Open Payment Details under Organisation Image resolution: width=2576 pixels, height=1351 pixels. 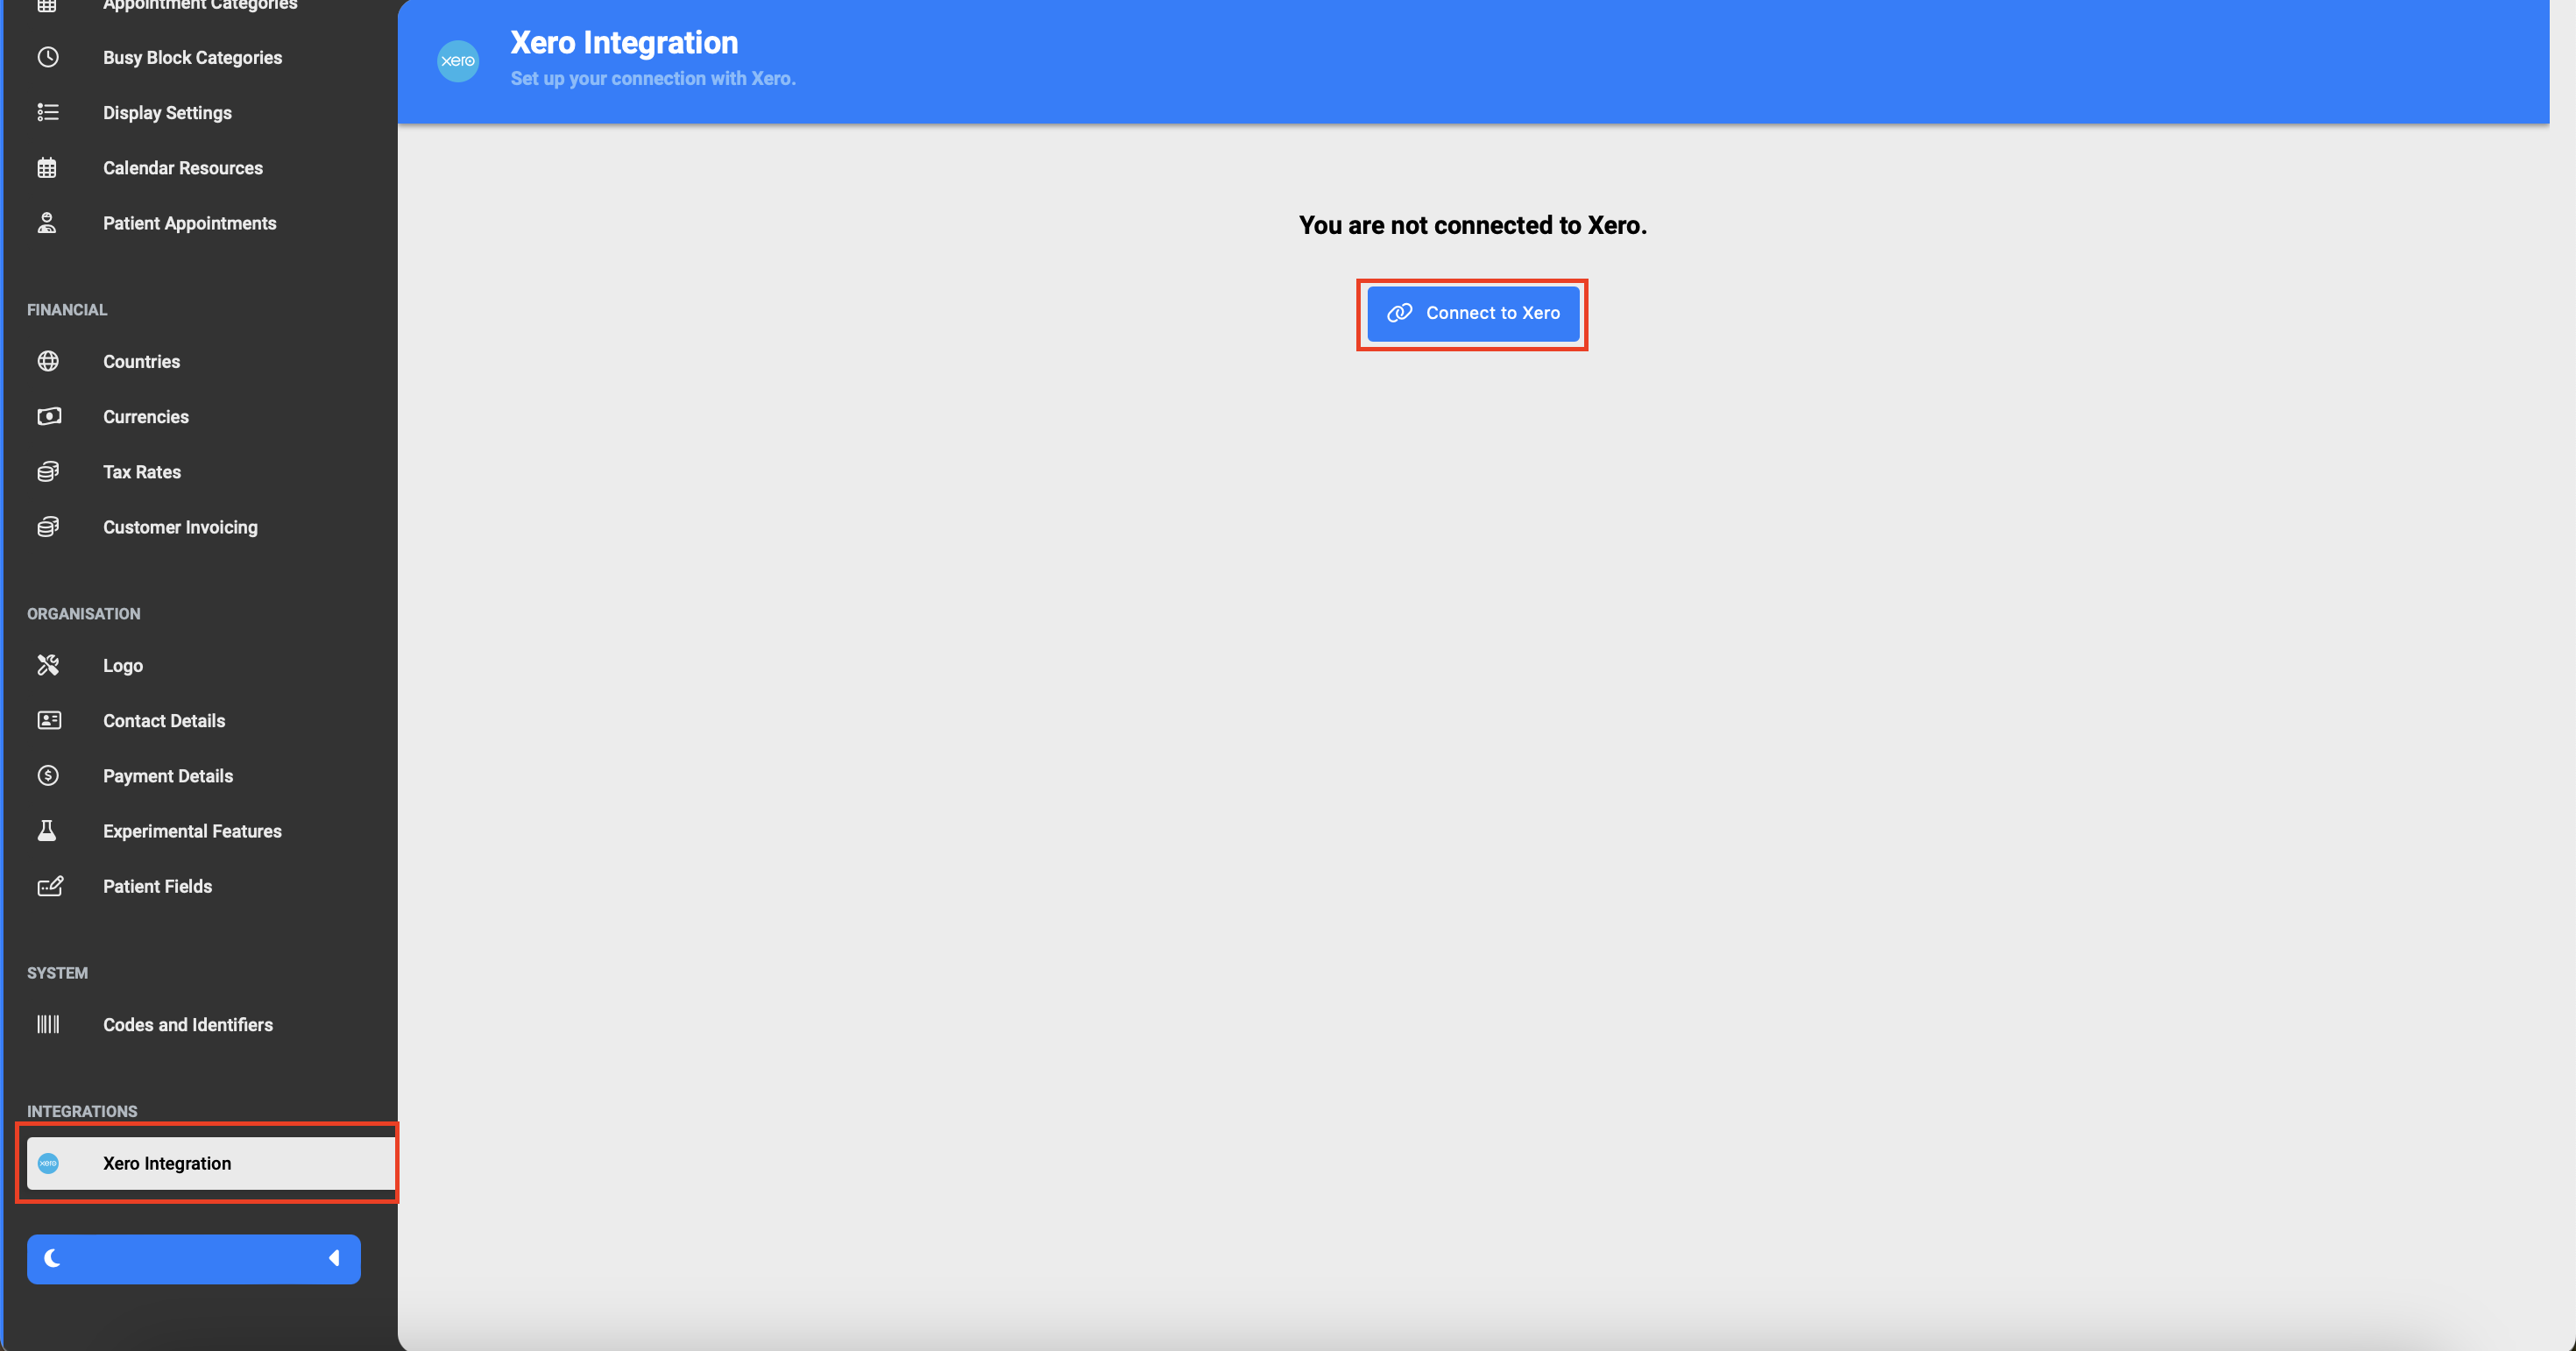(167, 776)
